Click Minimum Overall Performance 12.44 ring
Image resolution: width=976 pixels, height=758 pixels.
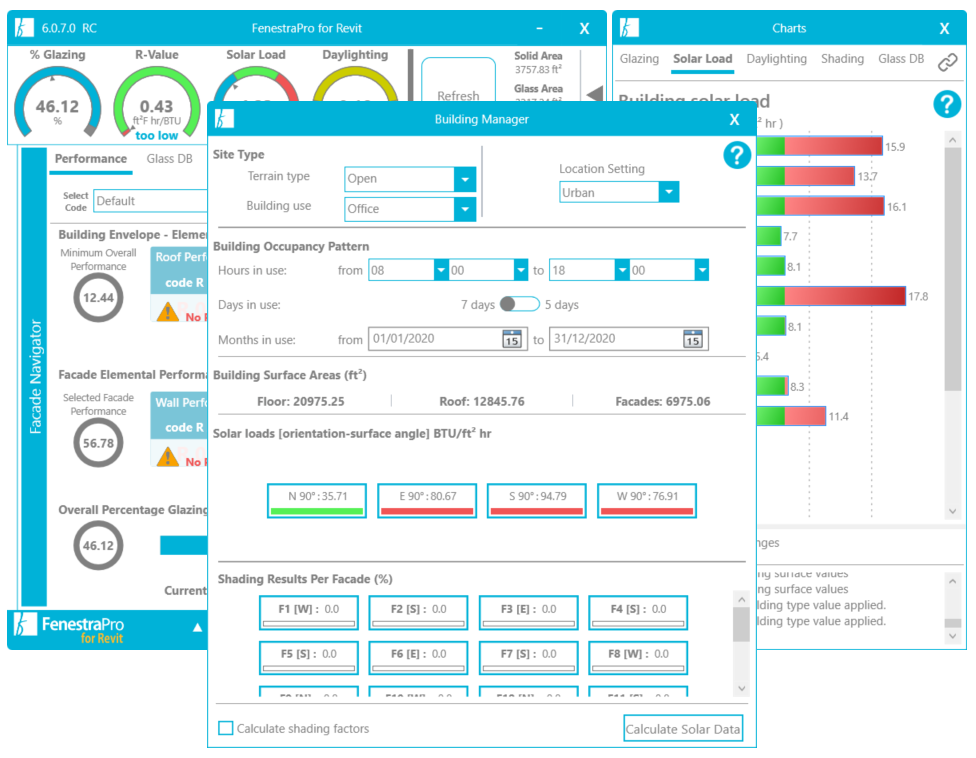pos(98,297)
